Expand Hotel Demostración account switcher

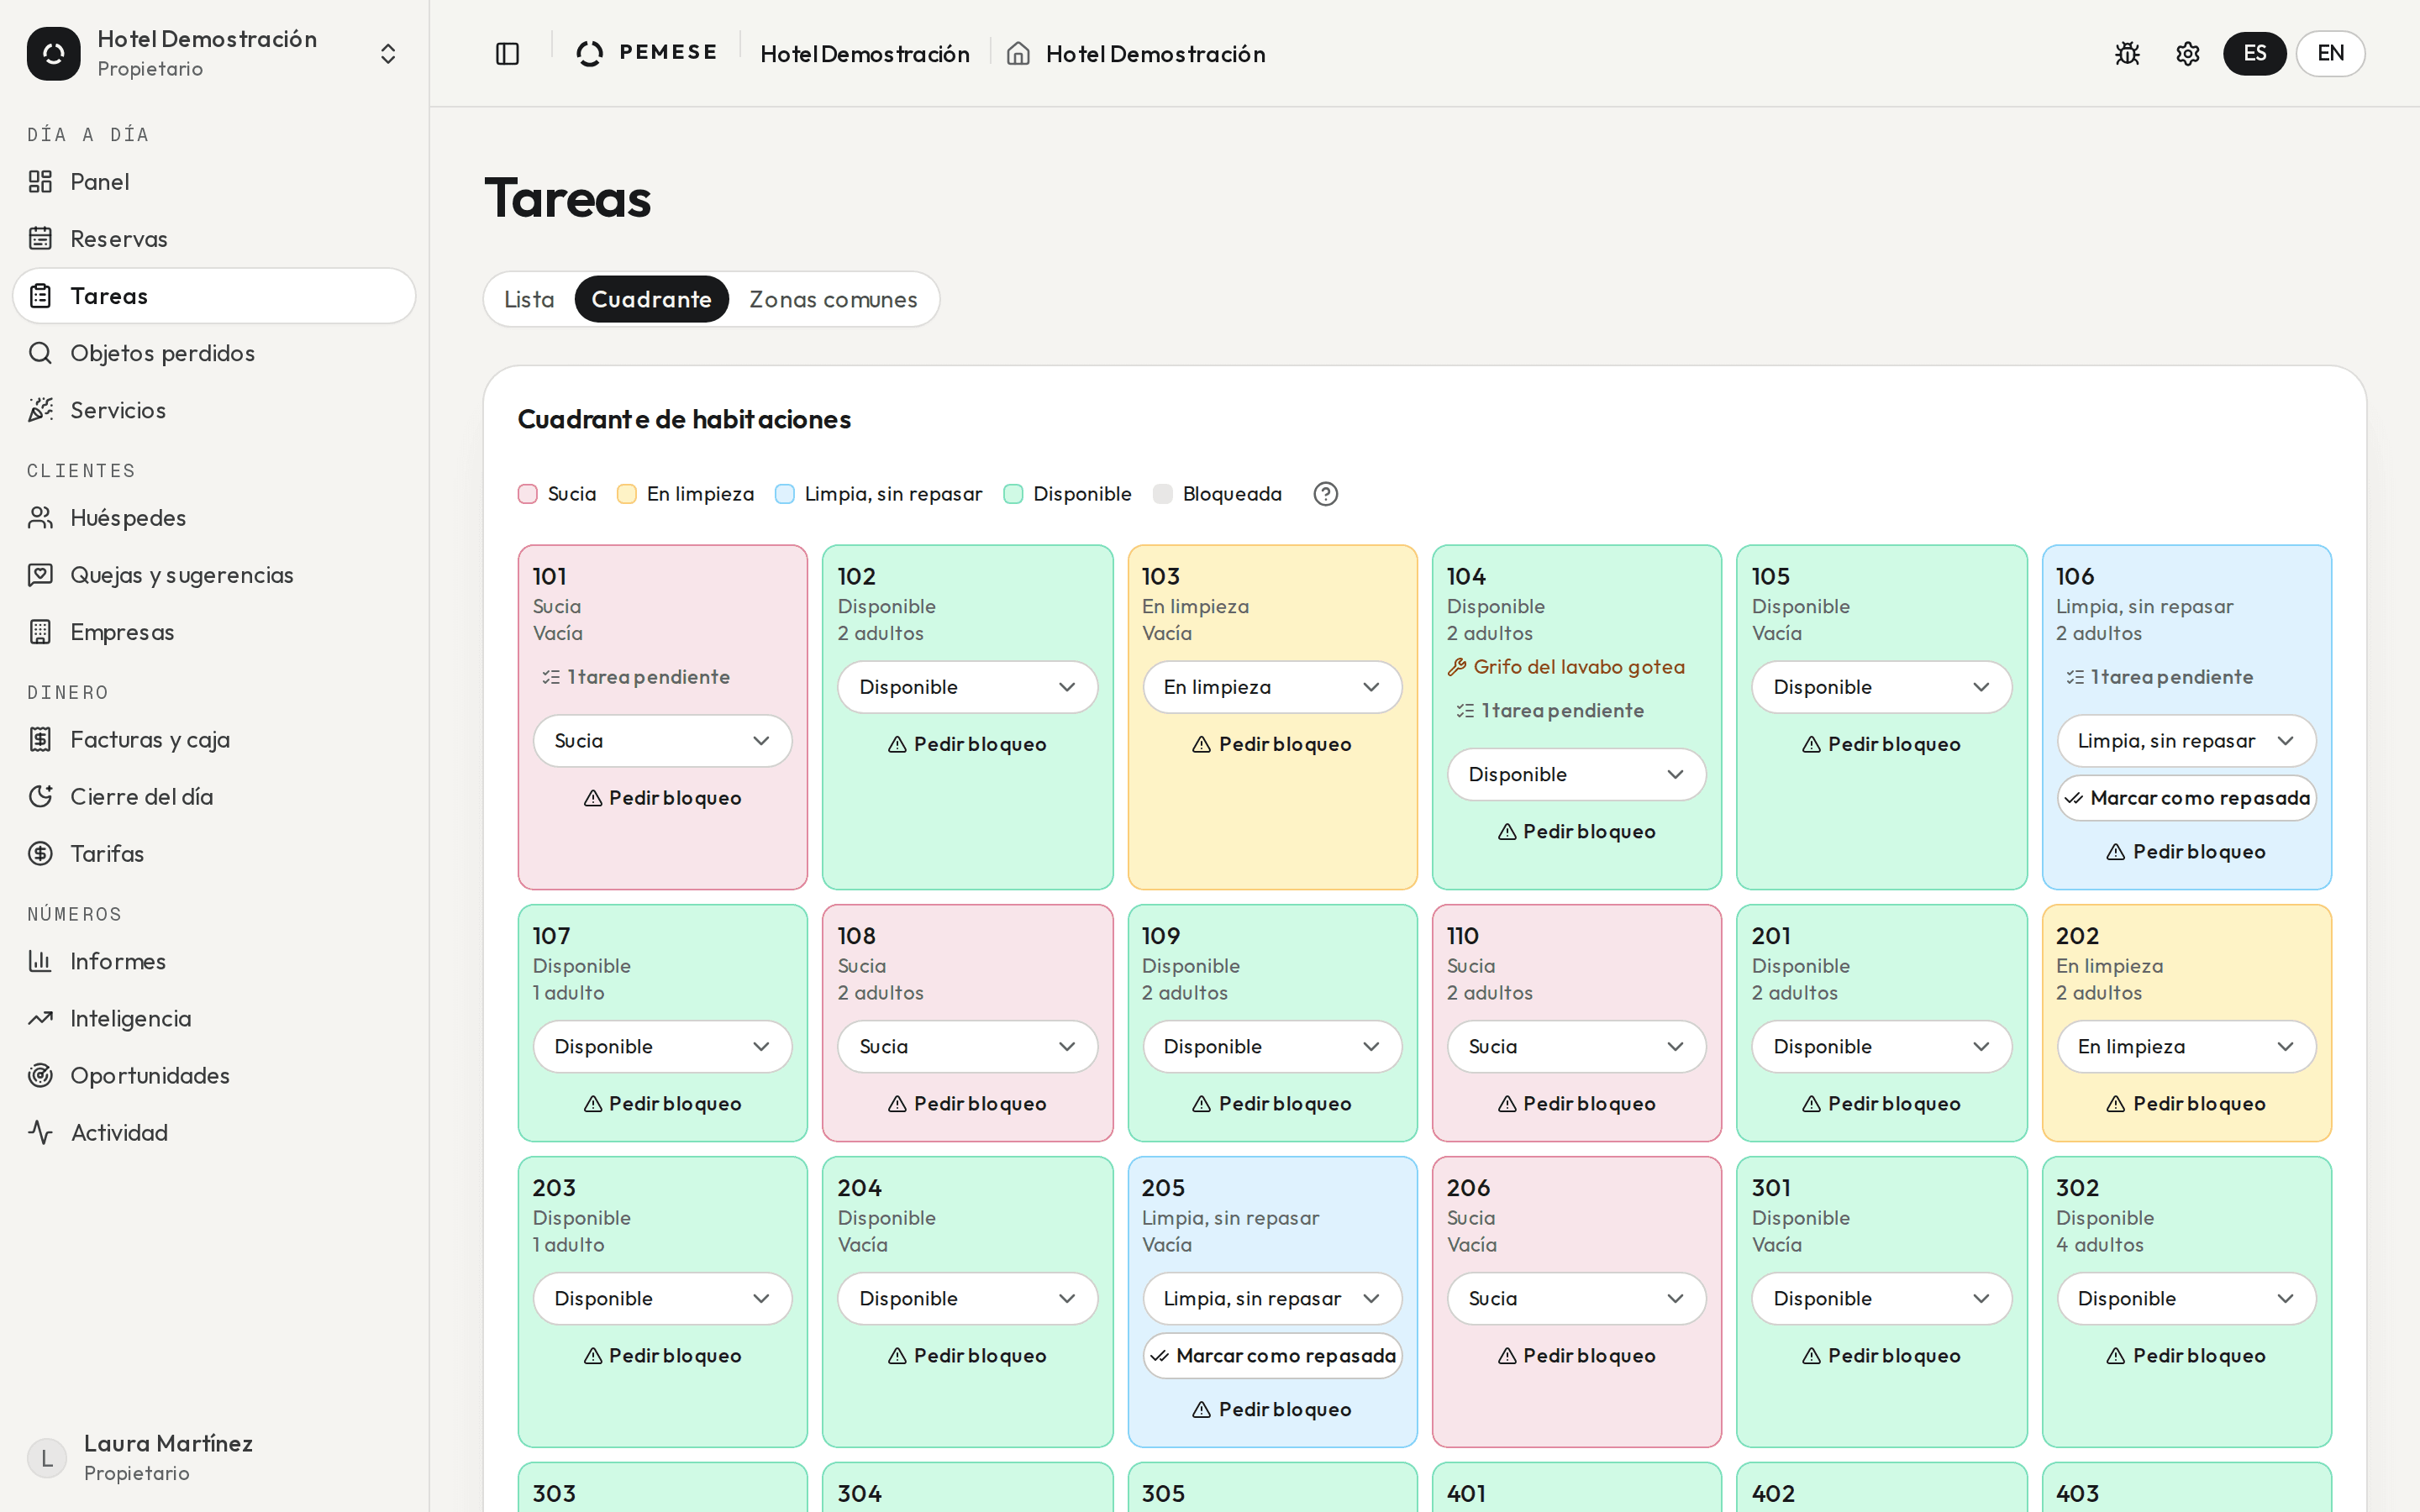click(214, 54)
